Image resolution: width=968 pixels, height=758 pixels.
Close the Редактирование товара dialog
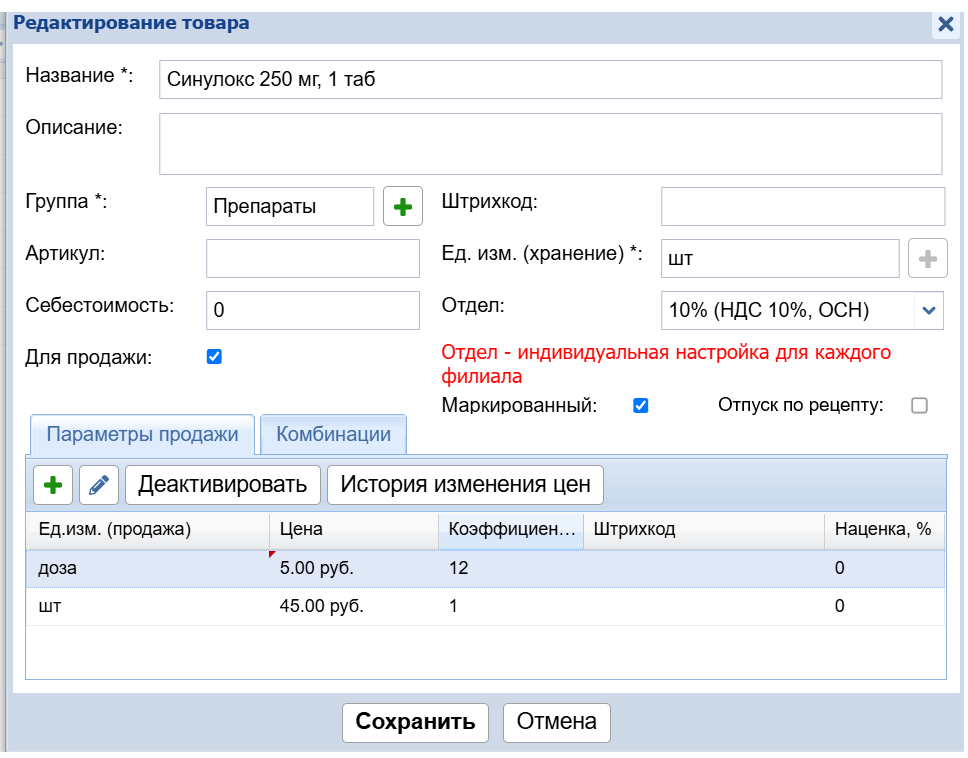(x=945, y=24)
